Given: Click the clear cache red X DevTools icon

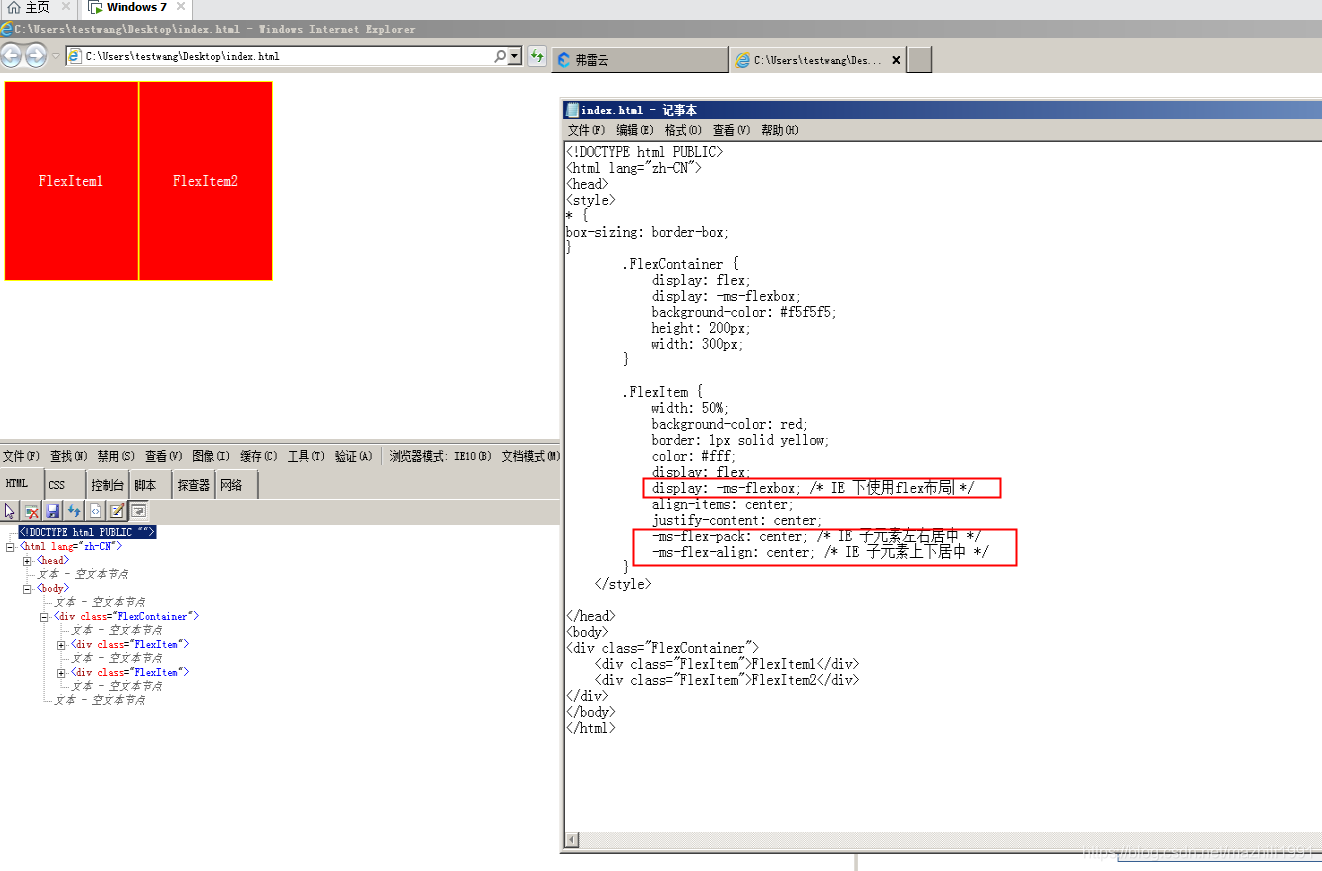Looking at the screenshot, I should point(32,511).
